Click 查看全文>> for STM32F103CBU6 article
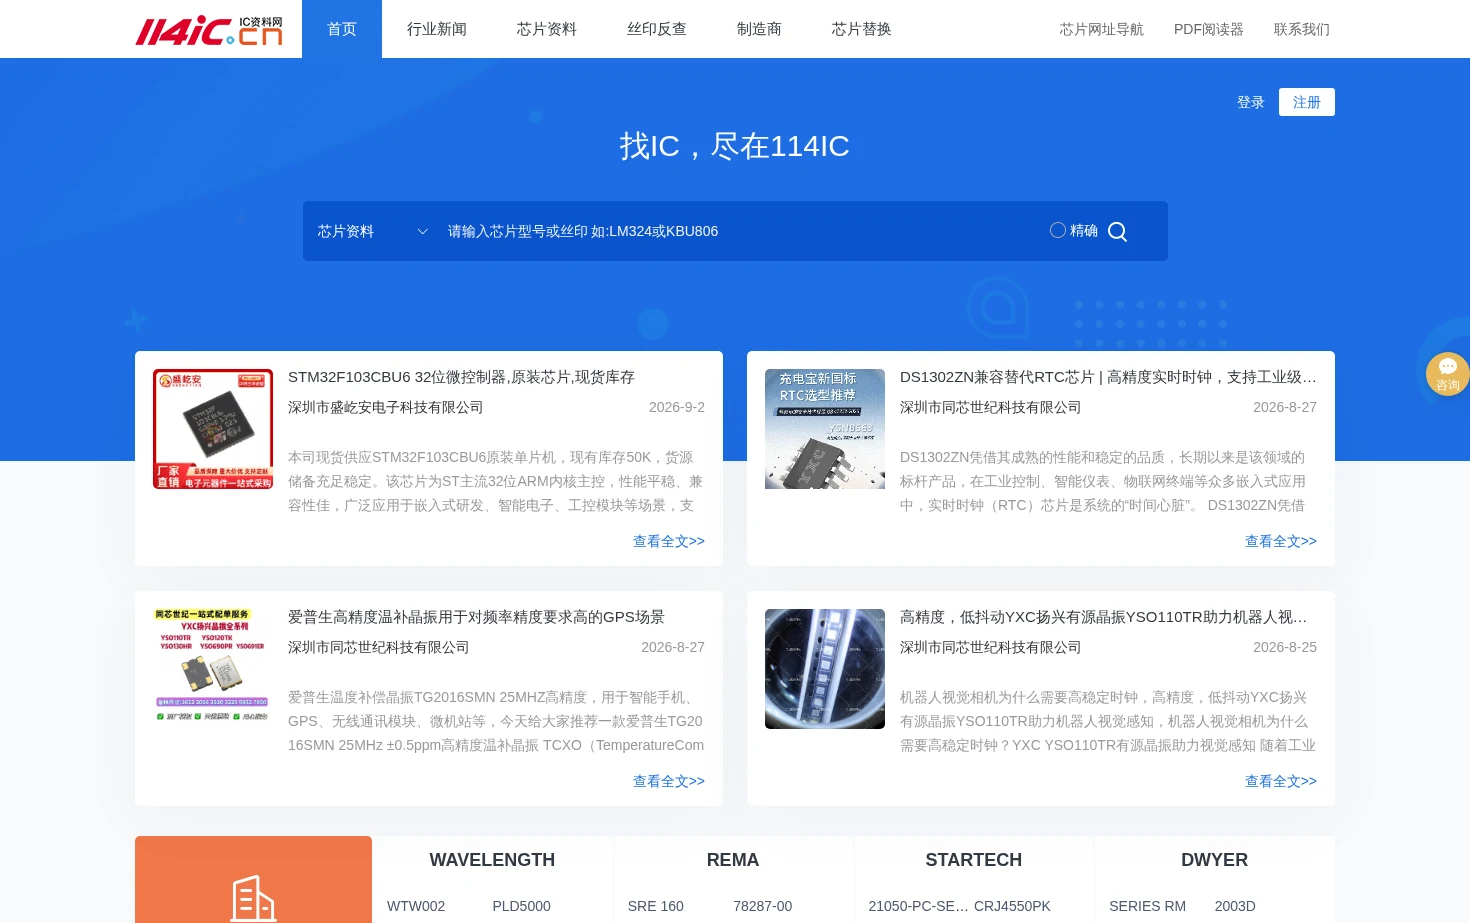 click(669, 541)
